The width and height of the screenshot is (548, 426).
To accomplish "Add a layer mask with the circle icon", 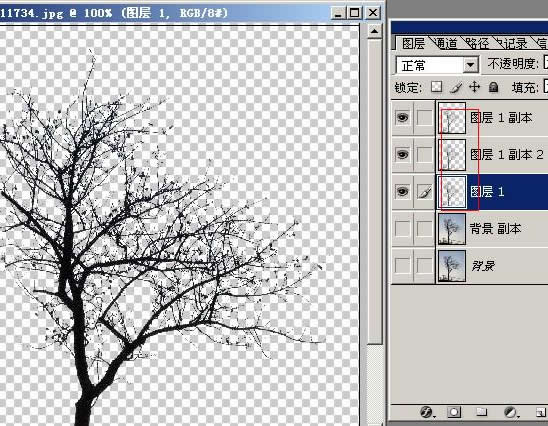I will [454, 412].
